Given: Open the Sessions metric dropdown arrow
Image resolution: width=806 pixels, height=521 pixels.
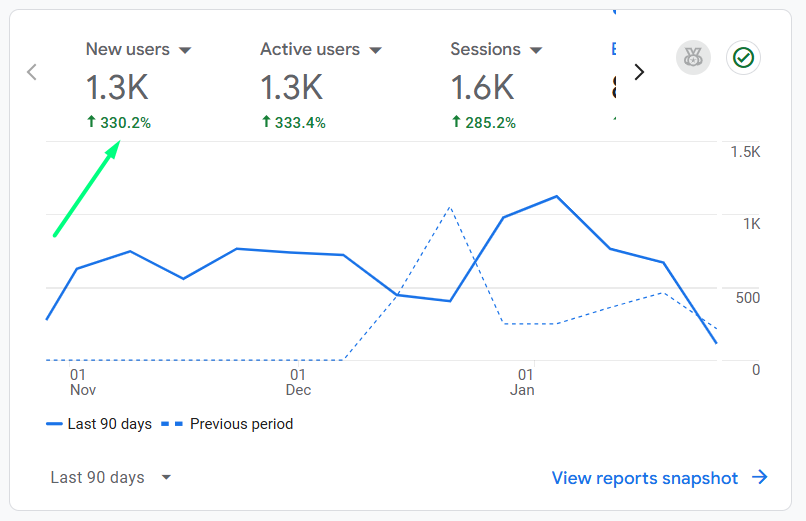Looking at the screenshot, I should 536,50.
